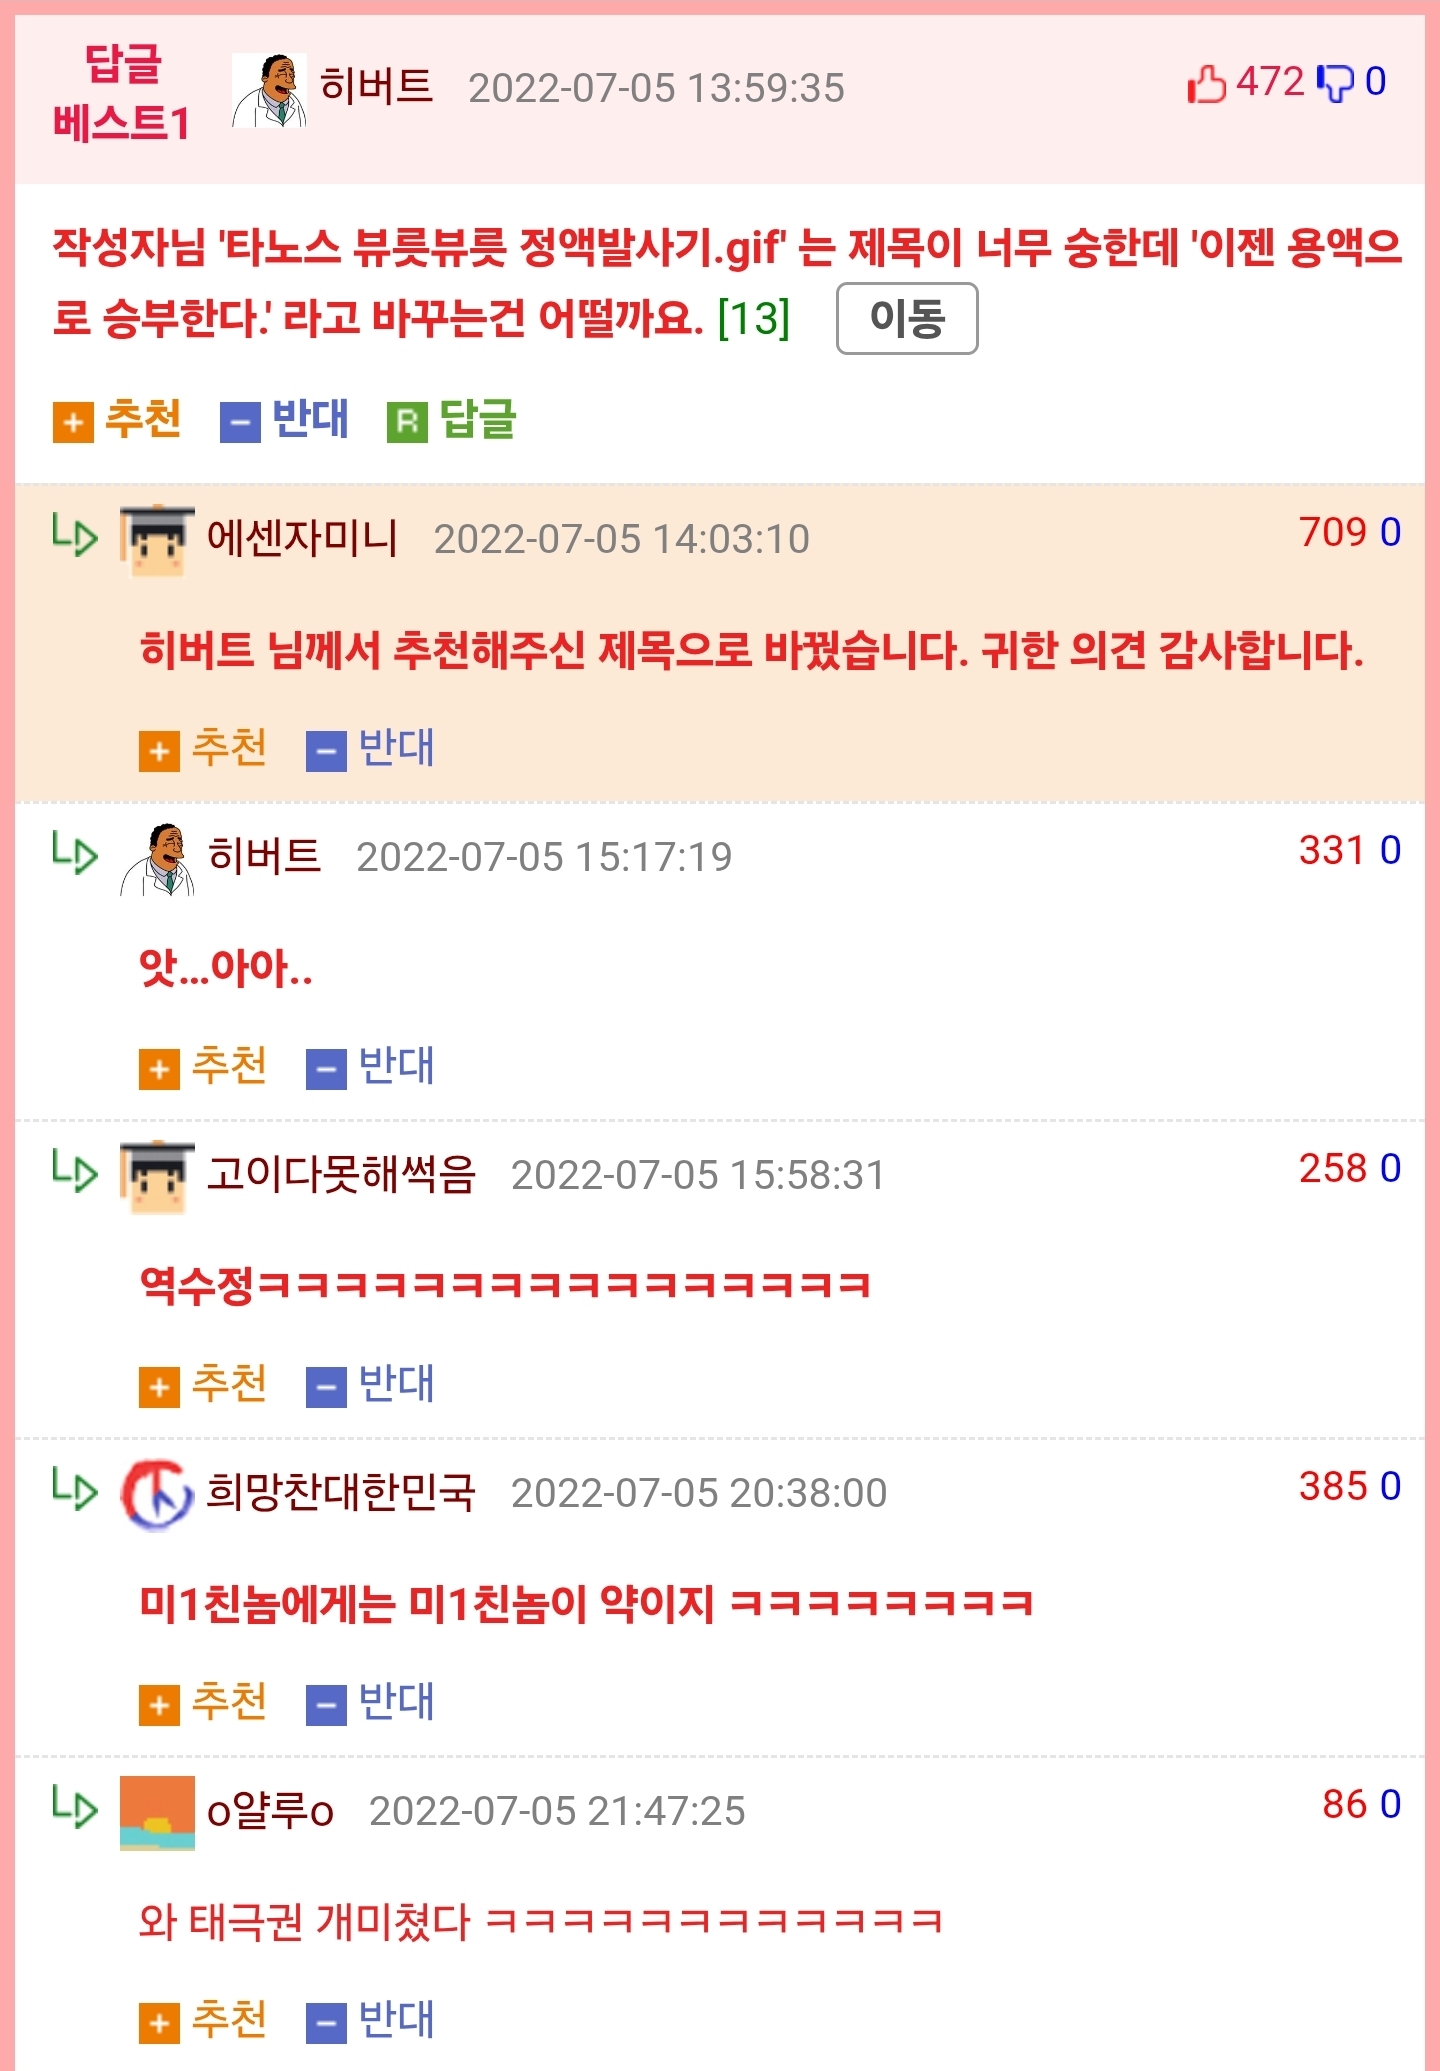Open the [13] reply count link
Image resolution: width=1440 pixels, height=2071 pixels.
click(754, 318)
